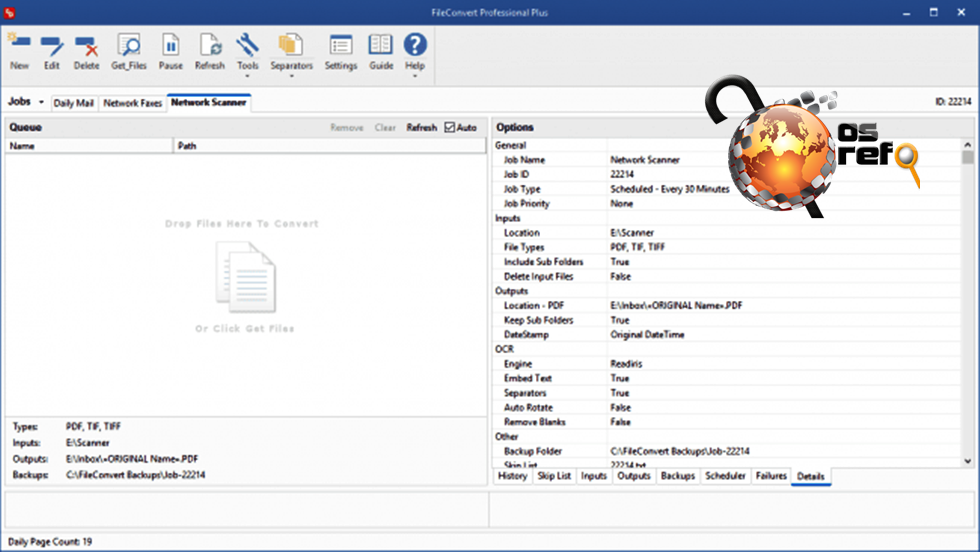The width and height of the screenshot is (980, 552).
Task: Click the New job toolbar icon
Action: click(x=19, y=52)
